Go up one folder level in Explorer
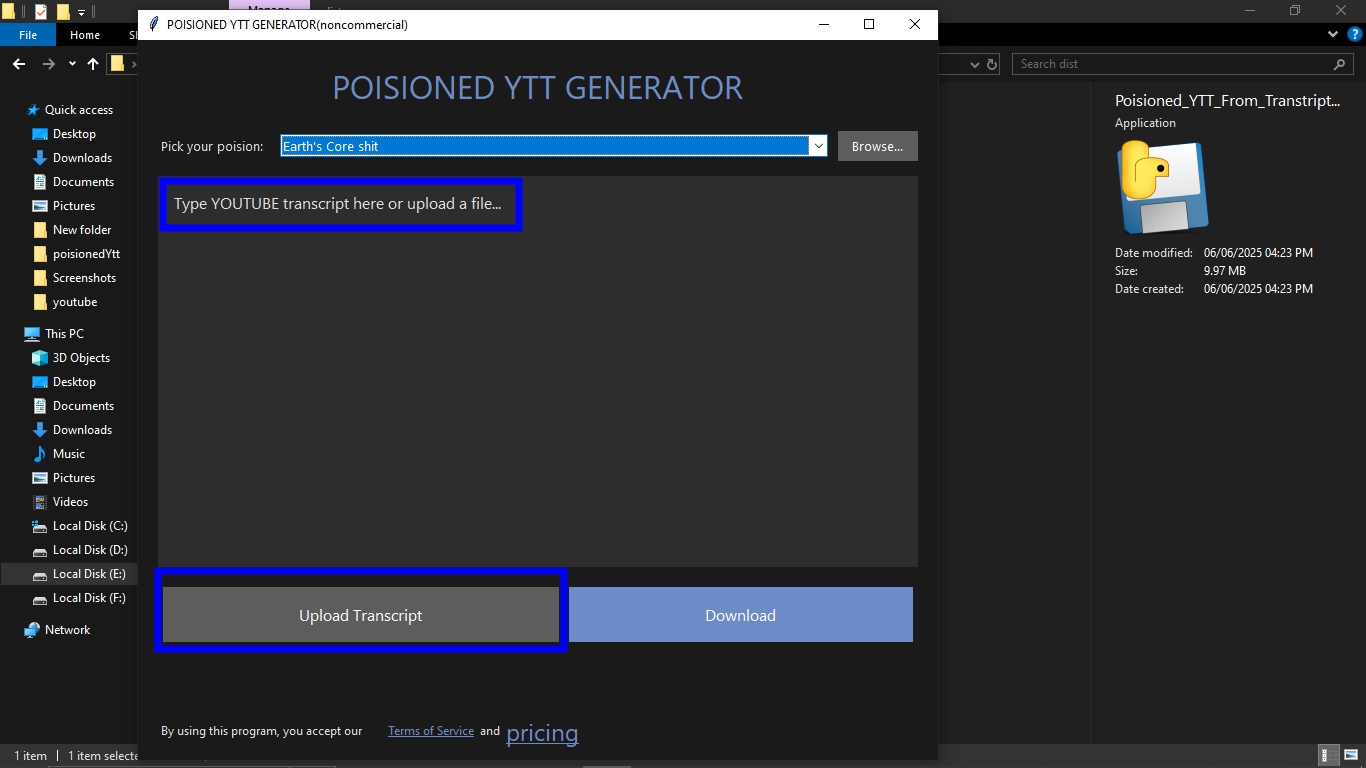This screenshot has height=768, width=1366. coord(93,64)
